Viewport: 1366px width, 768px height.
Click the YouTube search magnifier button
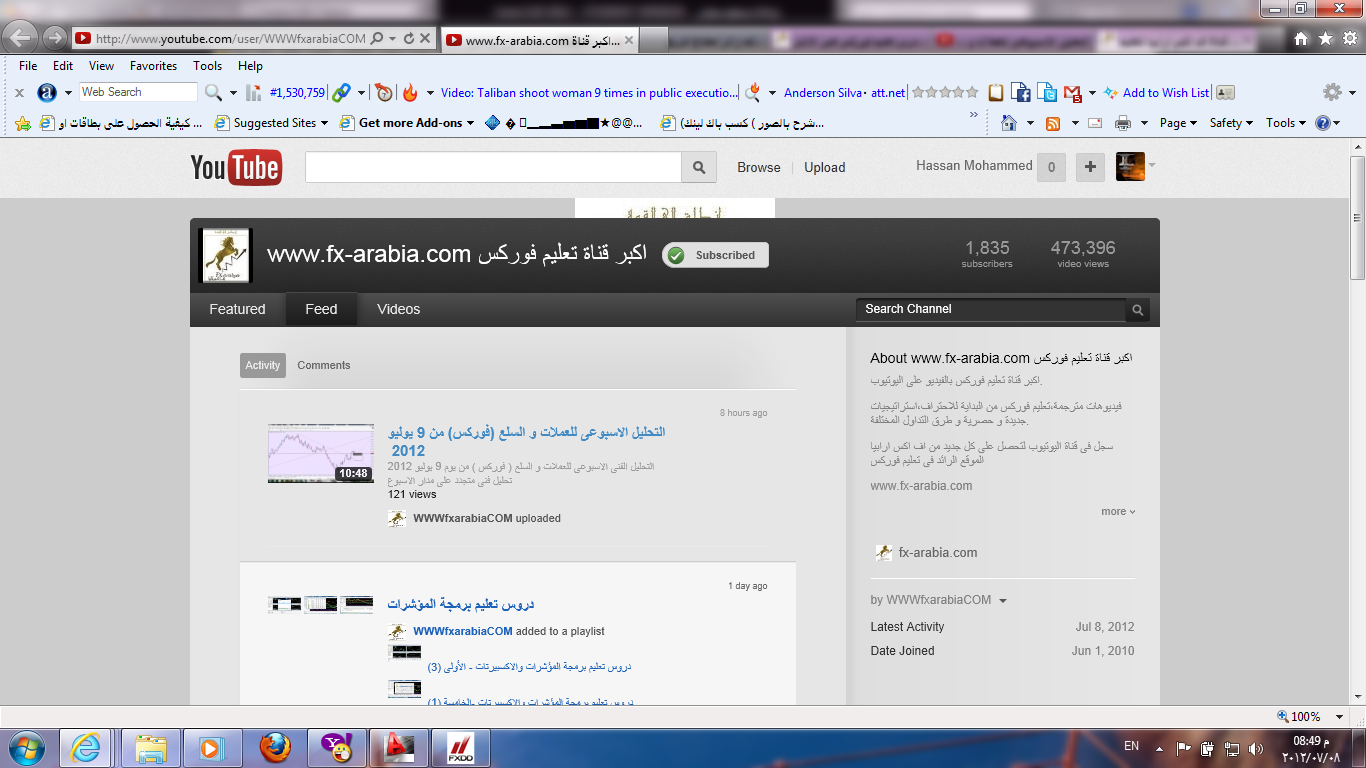(699, 168)
